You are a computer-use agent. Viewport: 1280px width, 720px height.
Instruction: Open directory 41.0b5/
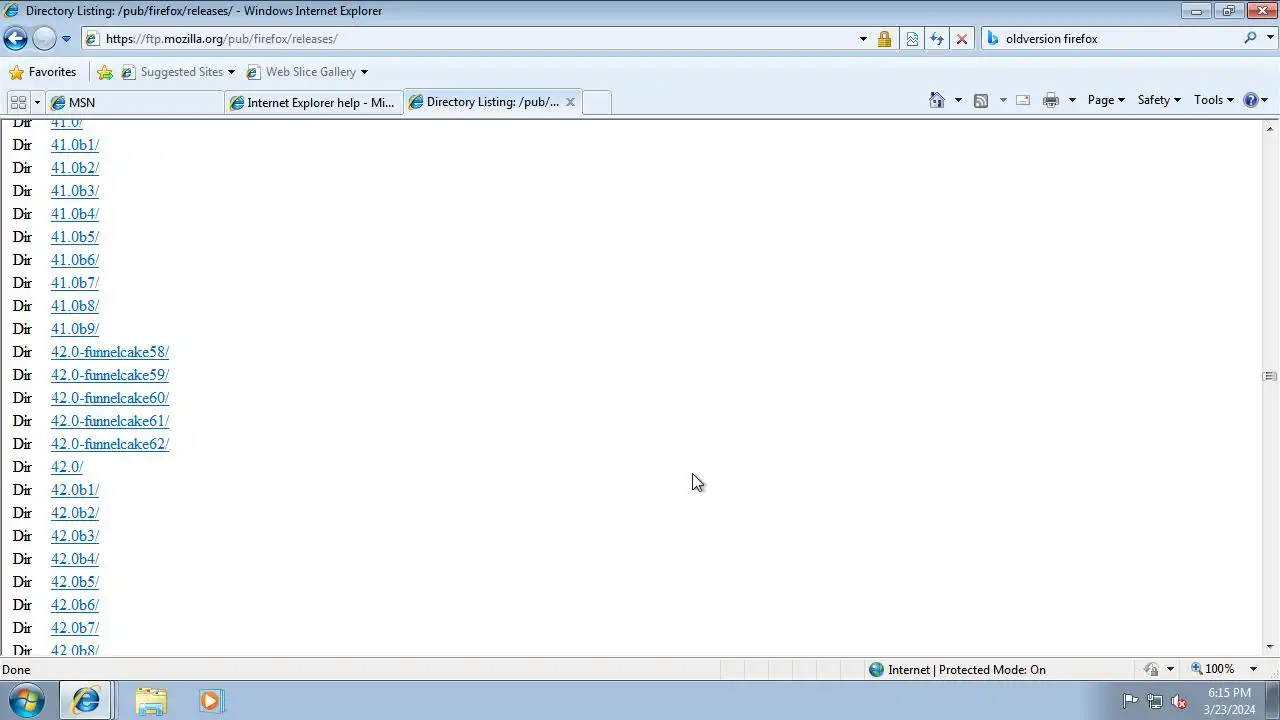pos(75,237)
